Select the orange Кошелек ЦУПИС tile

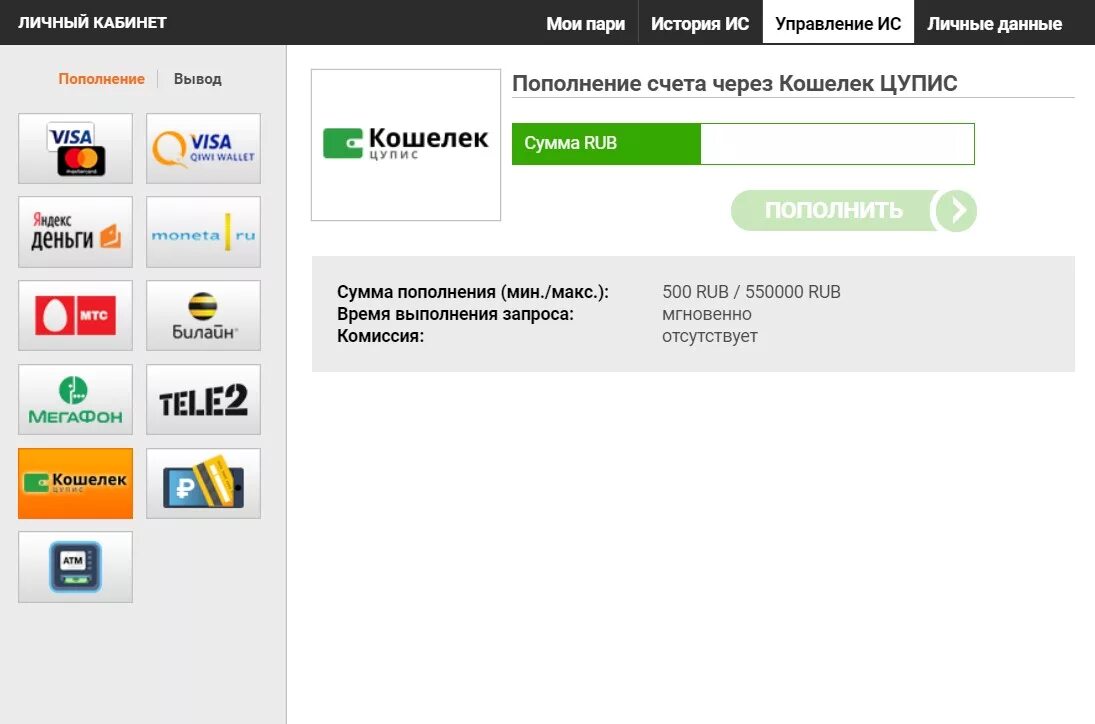pos(75,483)
